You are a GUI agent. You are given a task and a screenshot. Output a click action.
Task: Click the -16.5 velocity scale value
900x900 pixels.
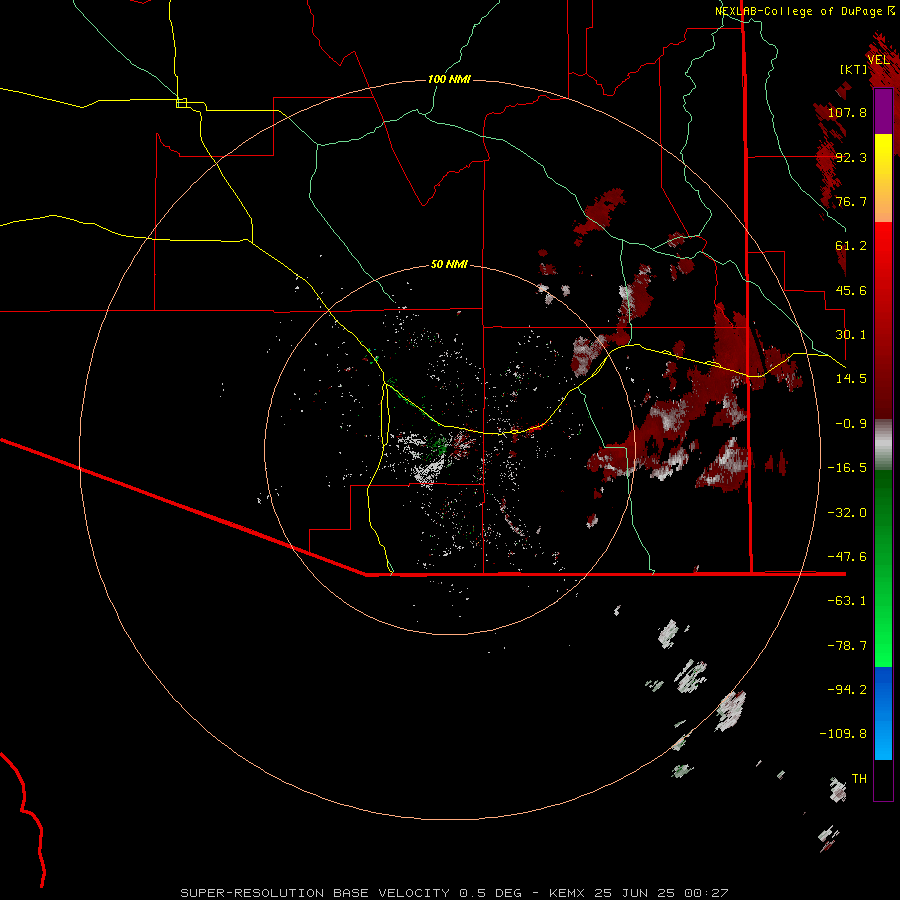click(847, 468)
